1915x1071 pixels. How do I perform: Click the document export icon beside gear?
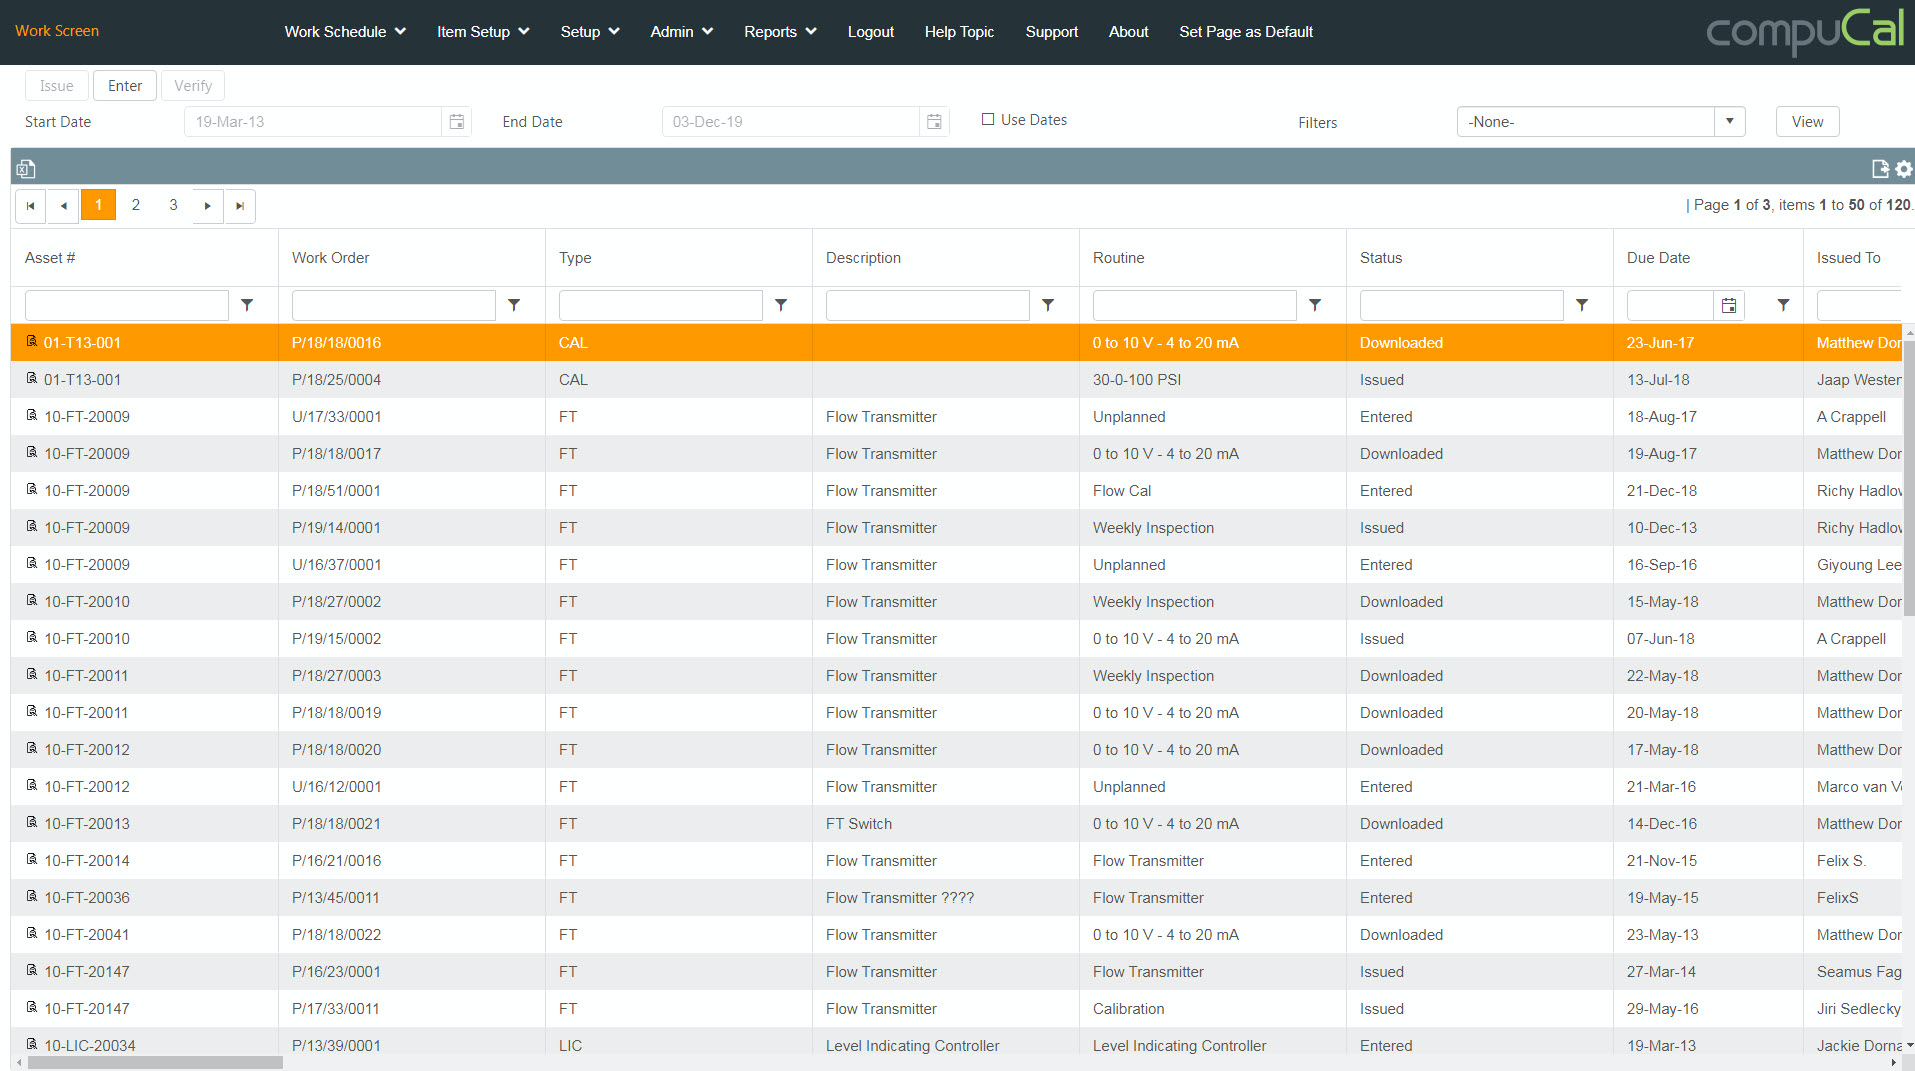click(1880, 169)
